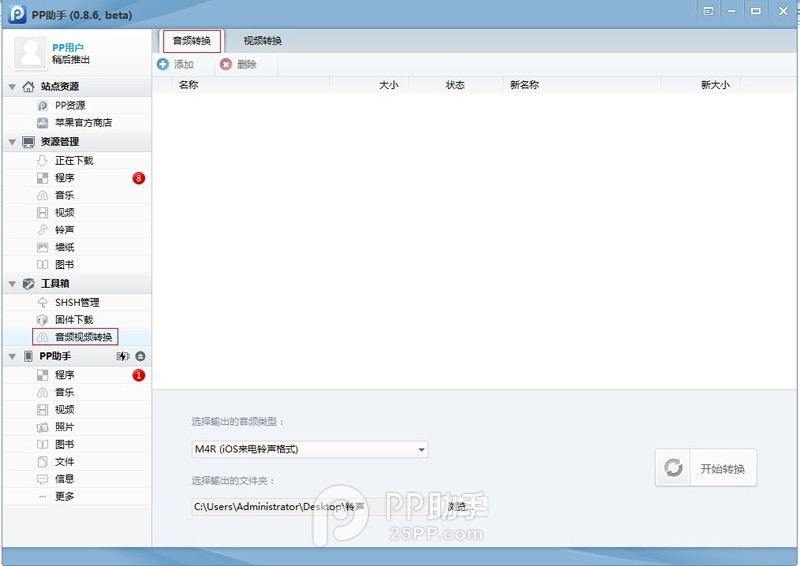Click 图书 book icon under 资源管理
800x566 pixels.
tap(43, 265)
